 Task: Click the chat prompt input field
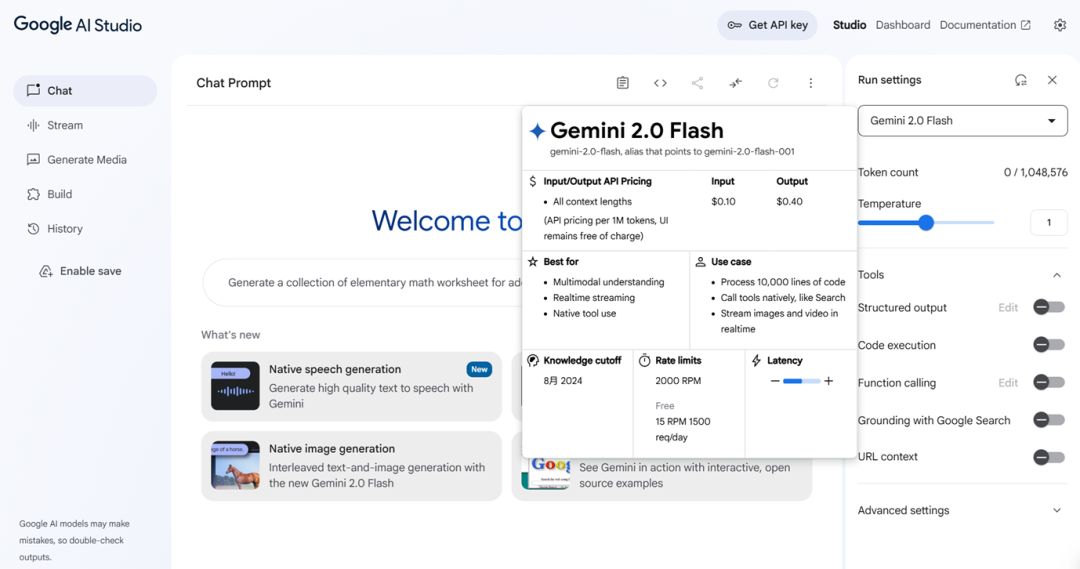point(363,282)
